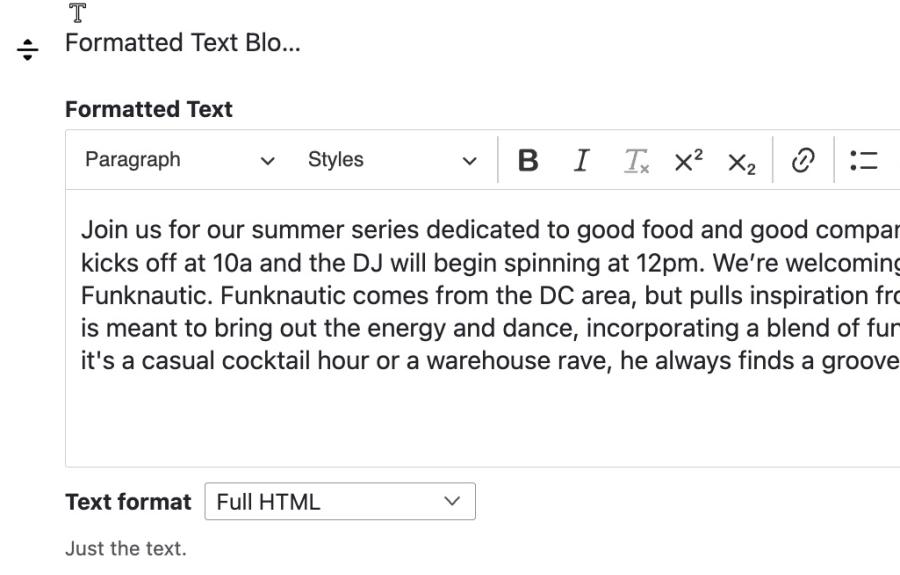Viewport: 900px width, 575px height.
Task: Click the text type T icon
Action: tap(78, 13)
